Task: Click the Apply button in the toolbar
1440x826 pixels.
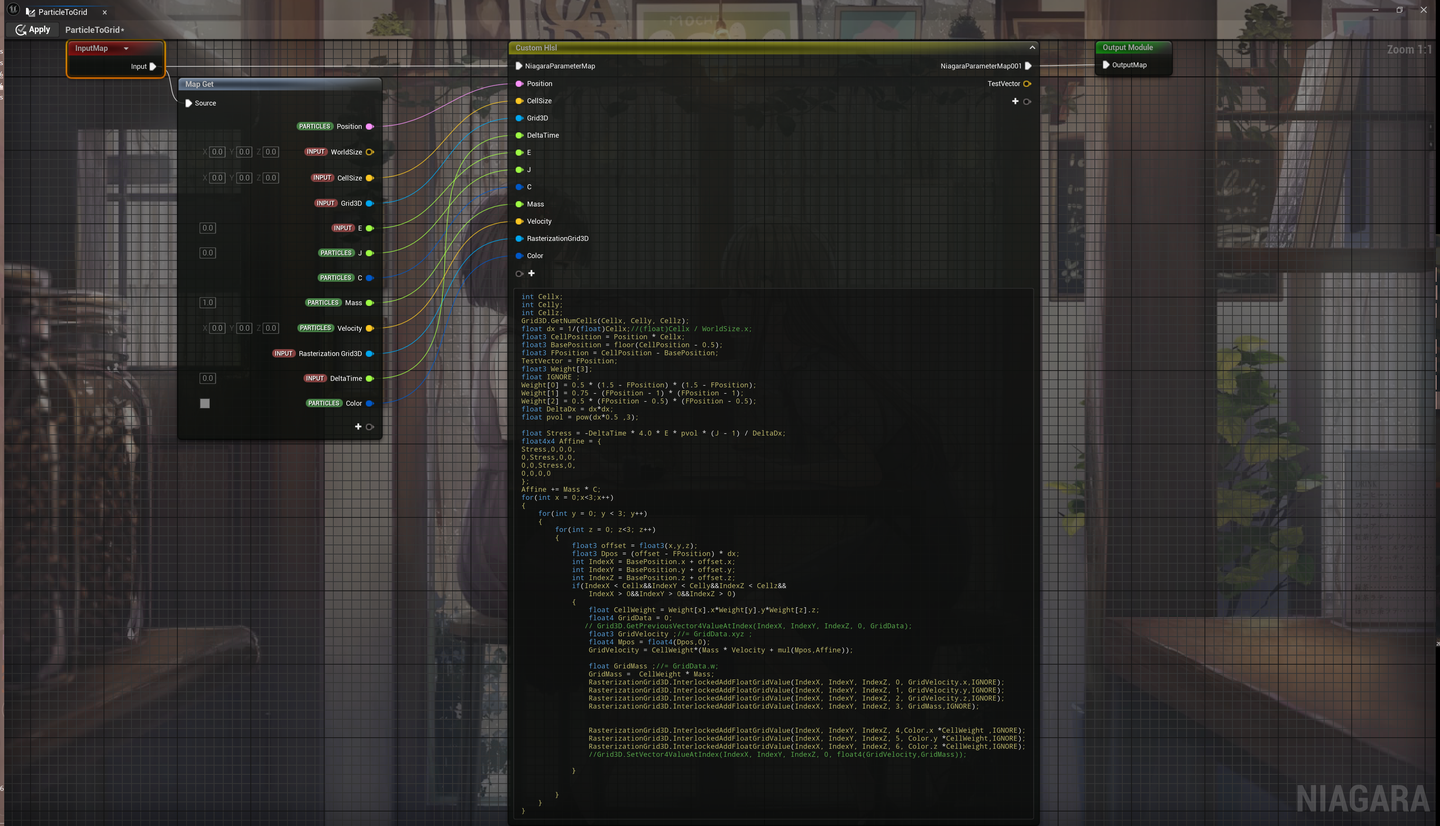Action: pos(33,30)
